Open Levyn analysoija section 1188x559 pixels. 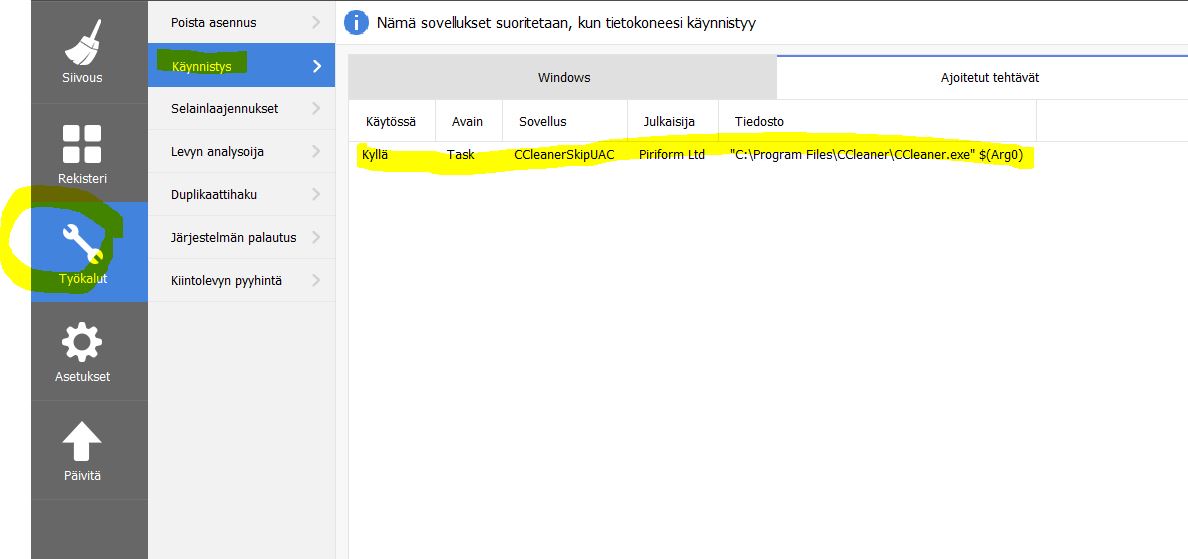coord(241,151)
